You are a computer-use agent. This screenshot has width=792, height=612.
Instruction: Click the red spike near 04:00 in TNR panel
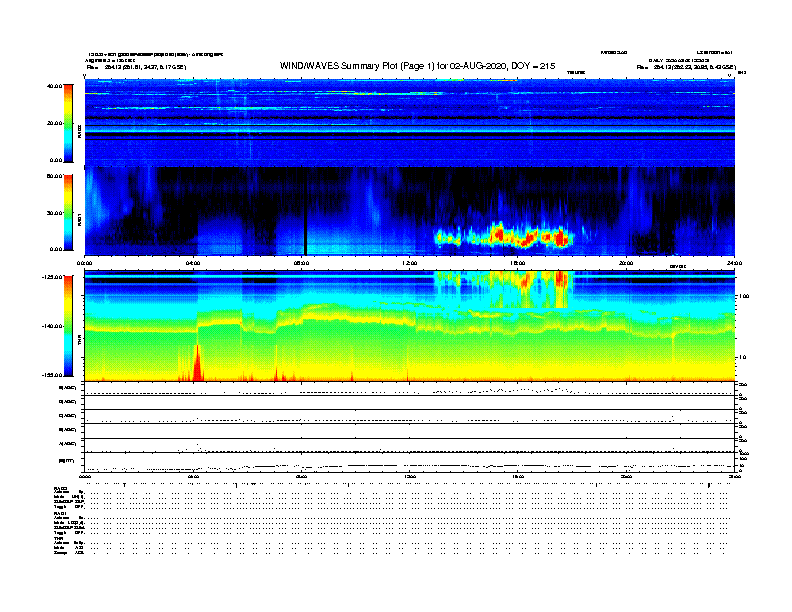click(x=197, y=364)
